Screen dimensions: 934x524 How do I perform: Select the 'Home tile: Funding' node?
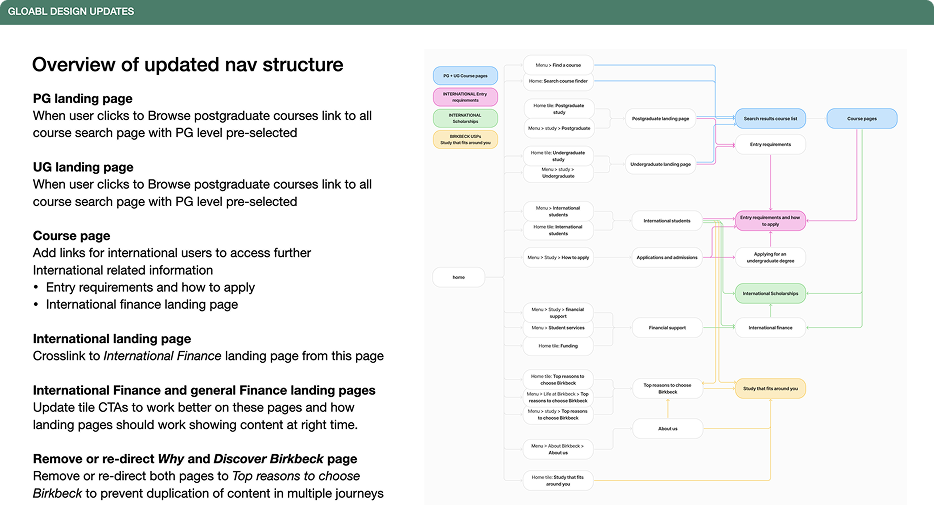[558, 346]
